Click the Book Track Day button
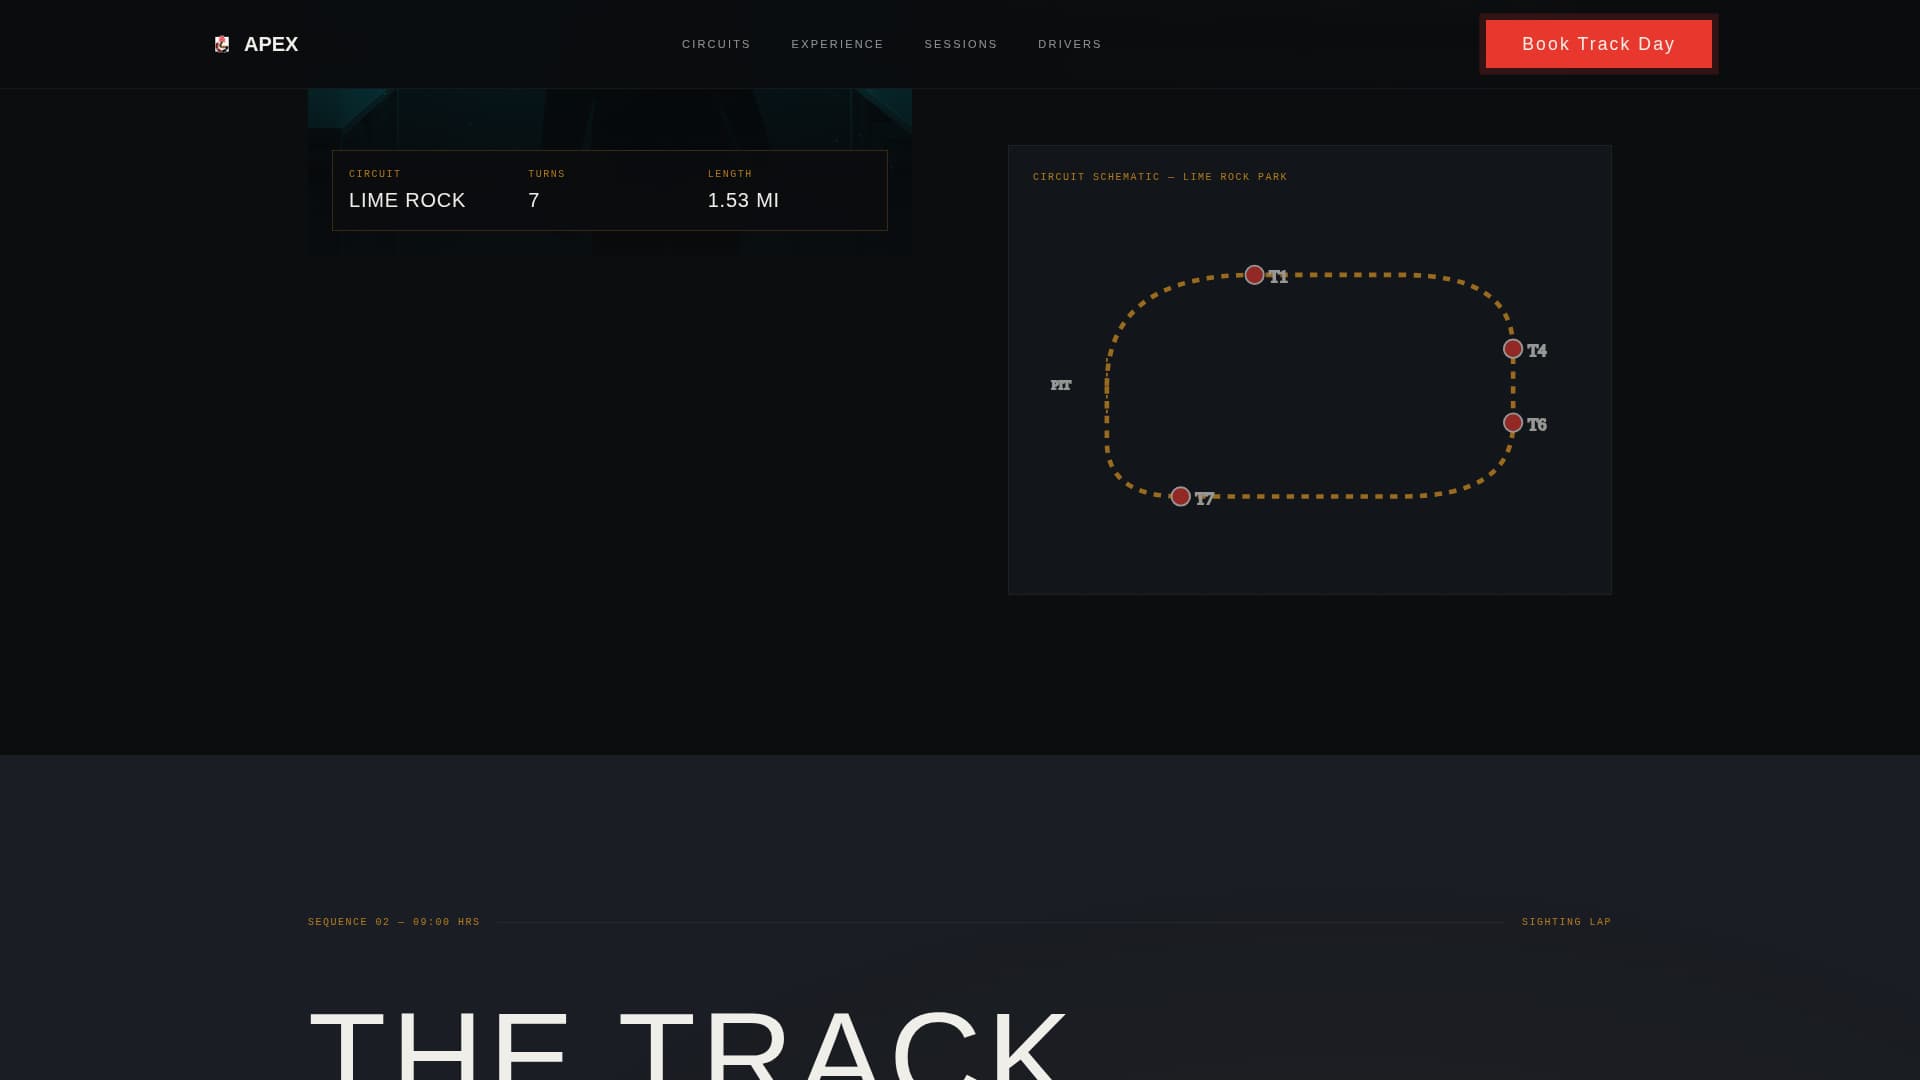Screen dimensions: 1920x1080 [1598, 44]
